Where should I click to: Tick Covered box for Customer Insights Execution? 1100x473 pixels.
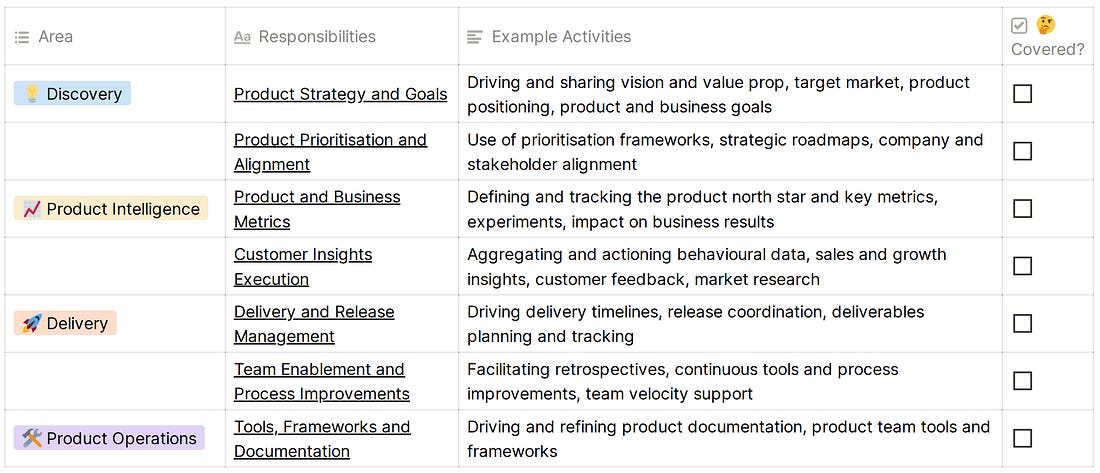coord(1023,266)
